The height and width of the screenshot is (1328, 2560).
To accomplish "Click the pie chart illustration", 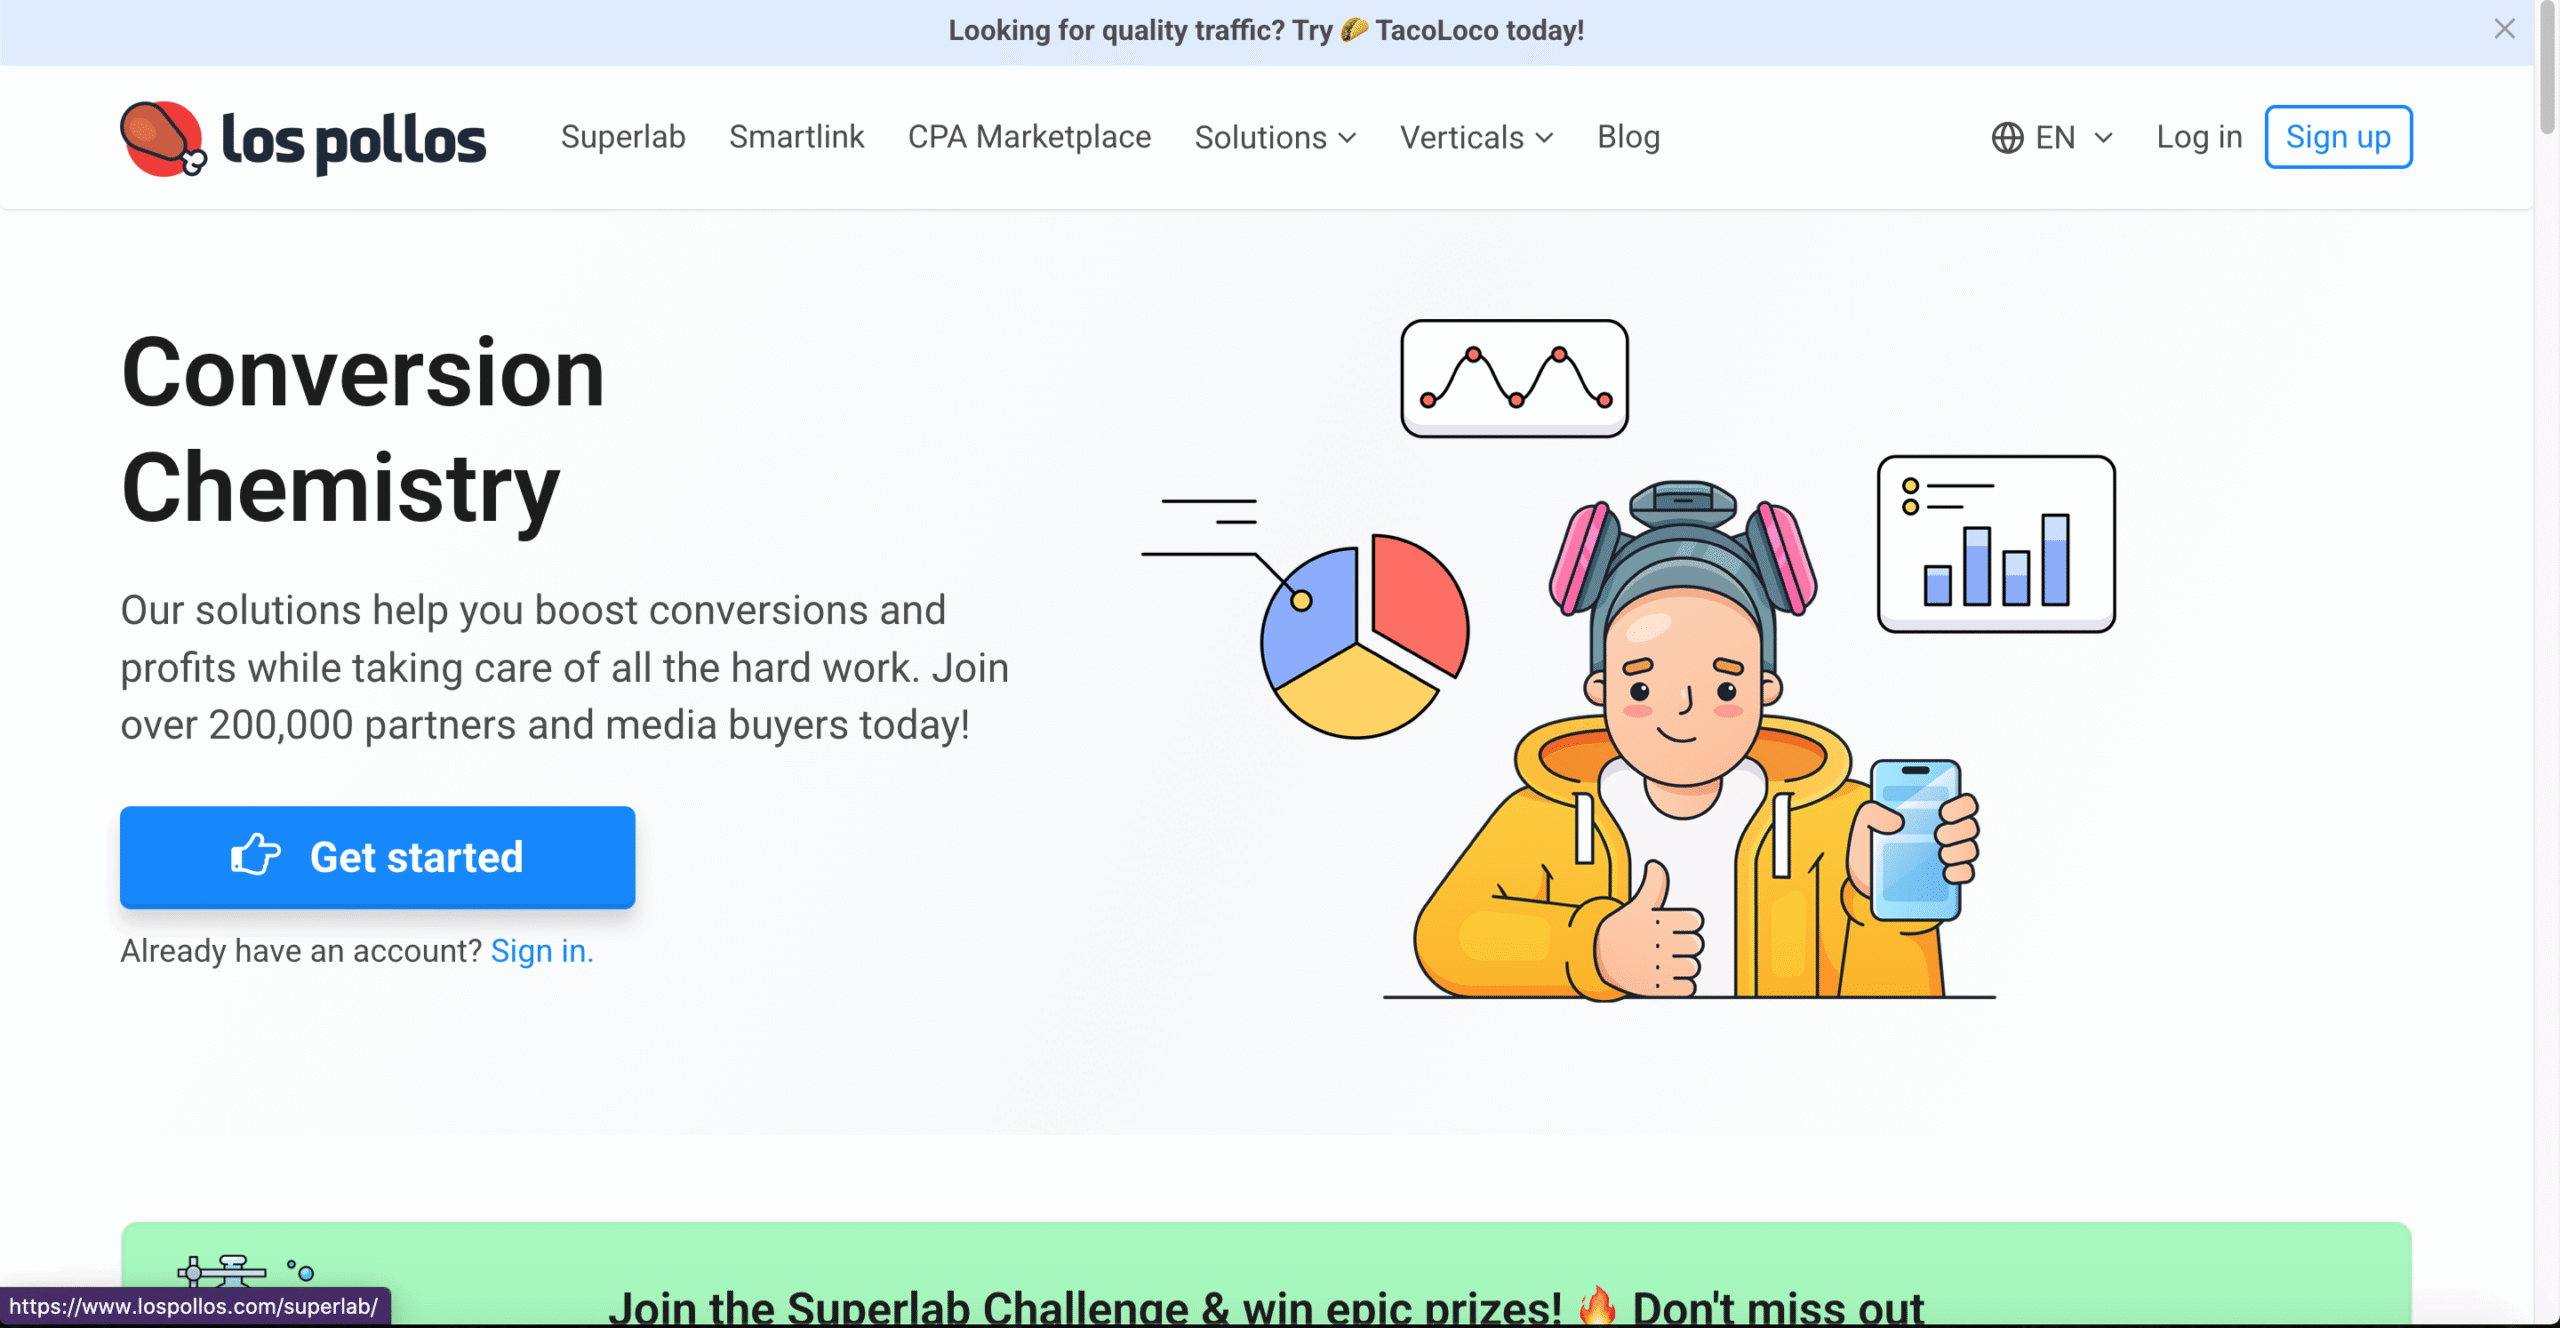I will click(1364, 637).
